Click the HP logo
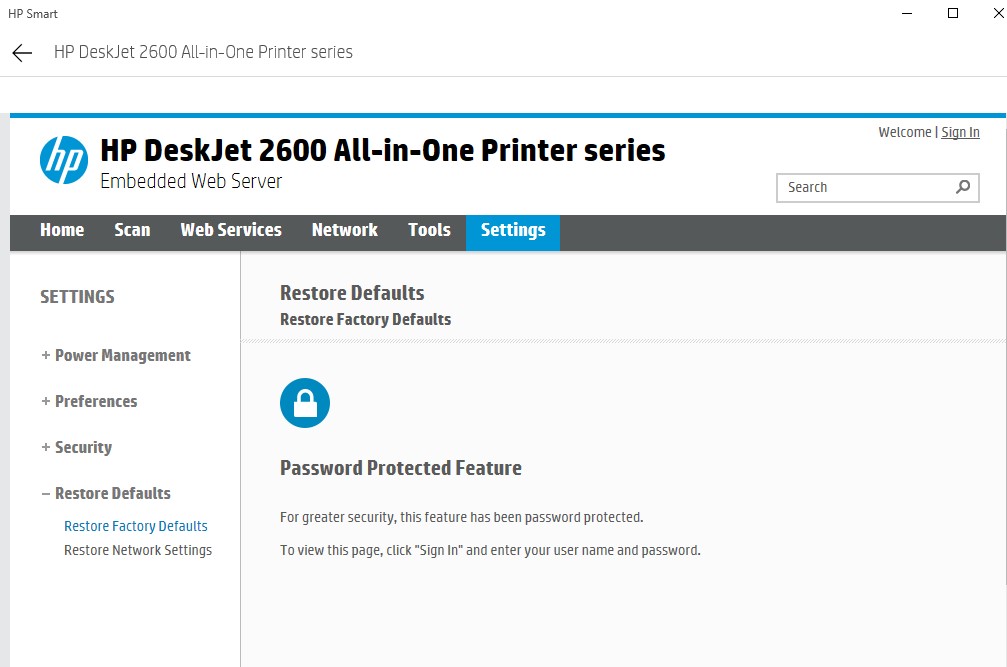 pos(63,160)
